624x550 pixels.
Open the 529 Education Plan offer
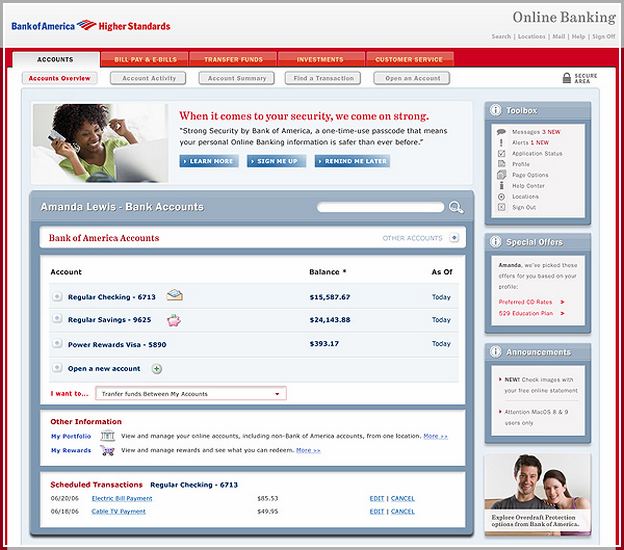526,313
